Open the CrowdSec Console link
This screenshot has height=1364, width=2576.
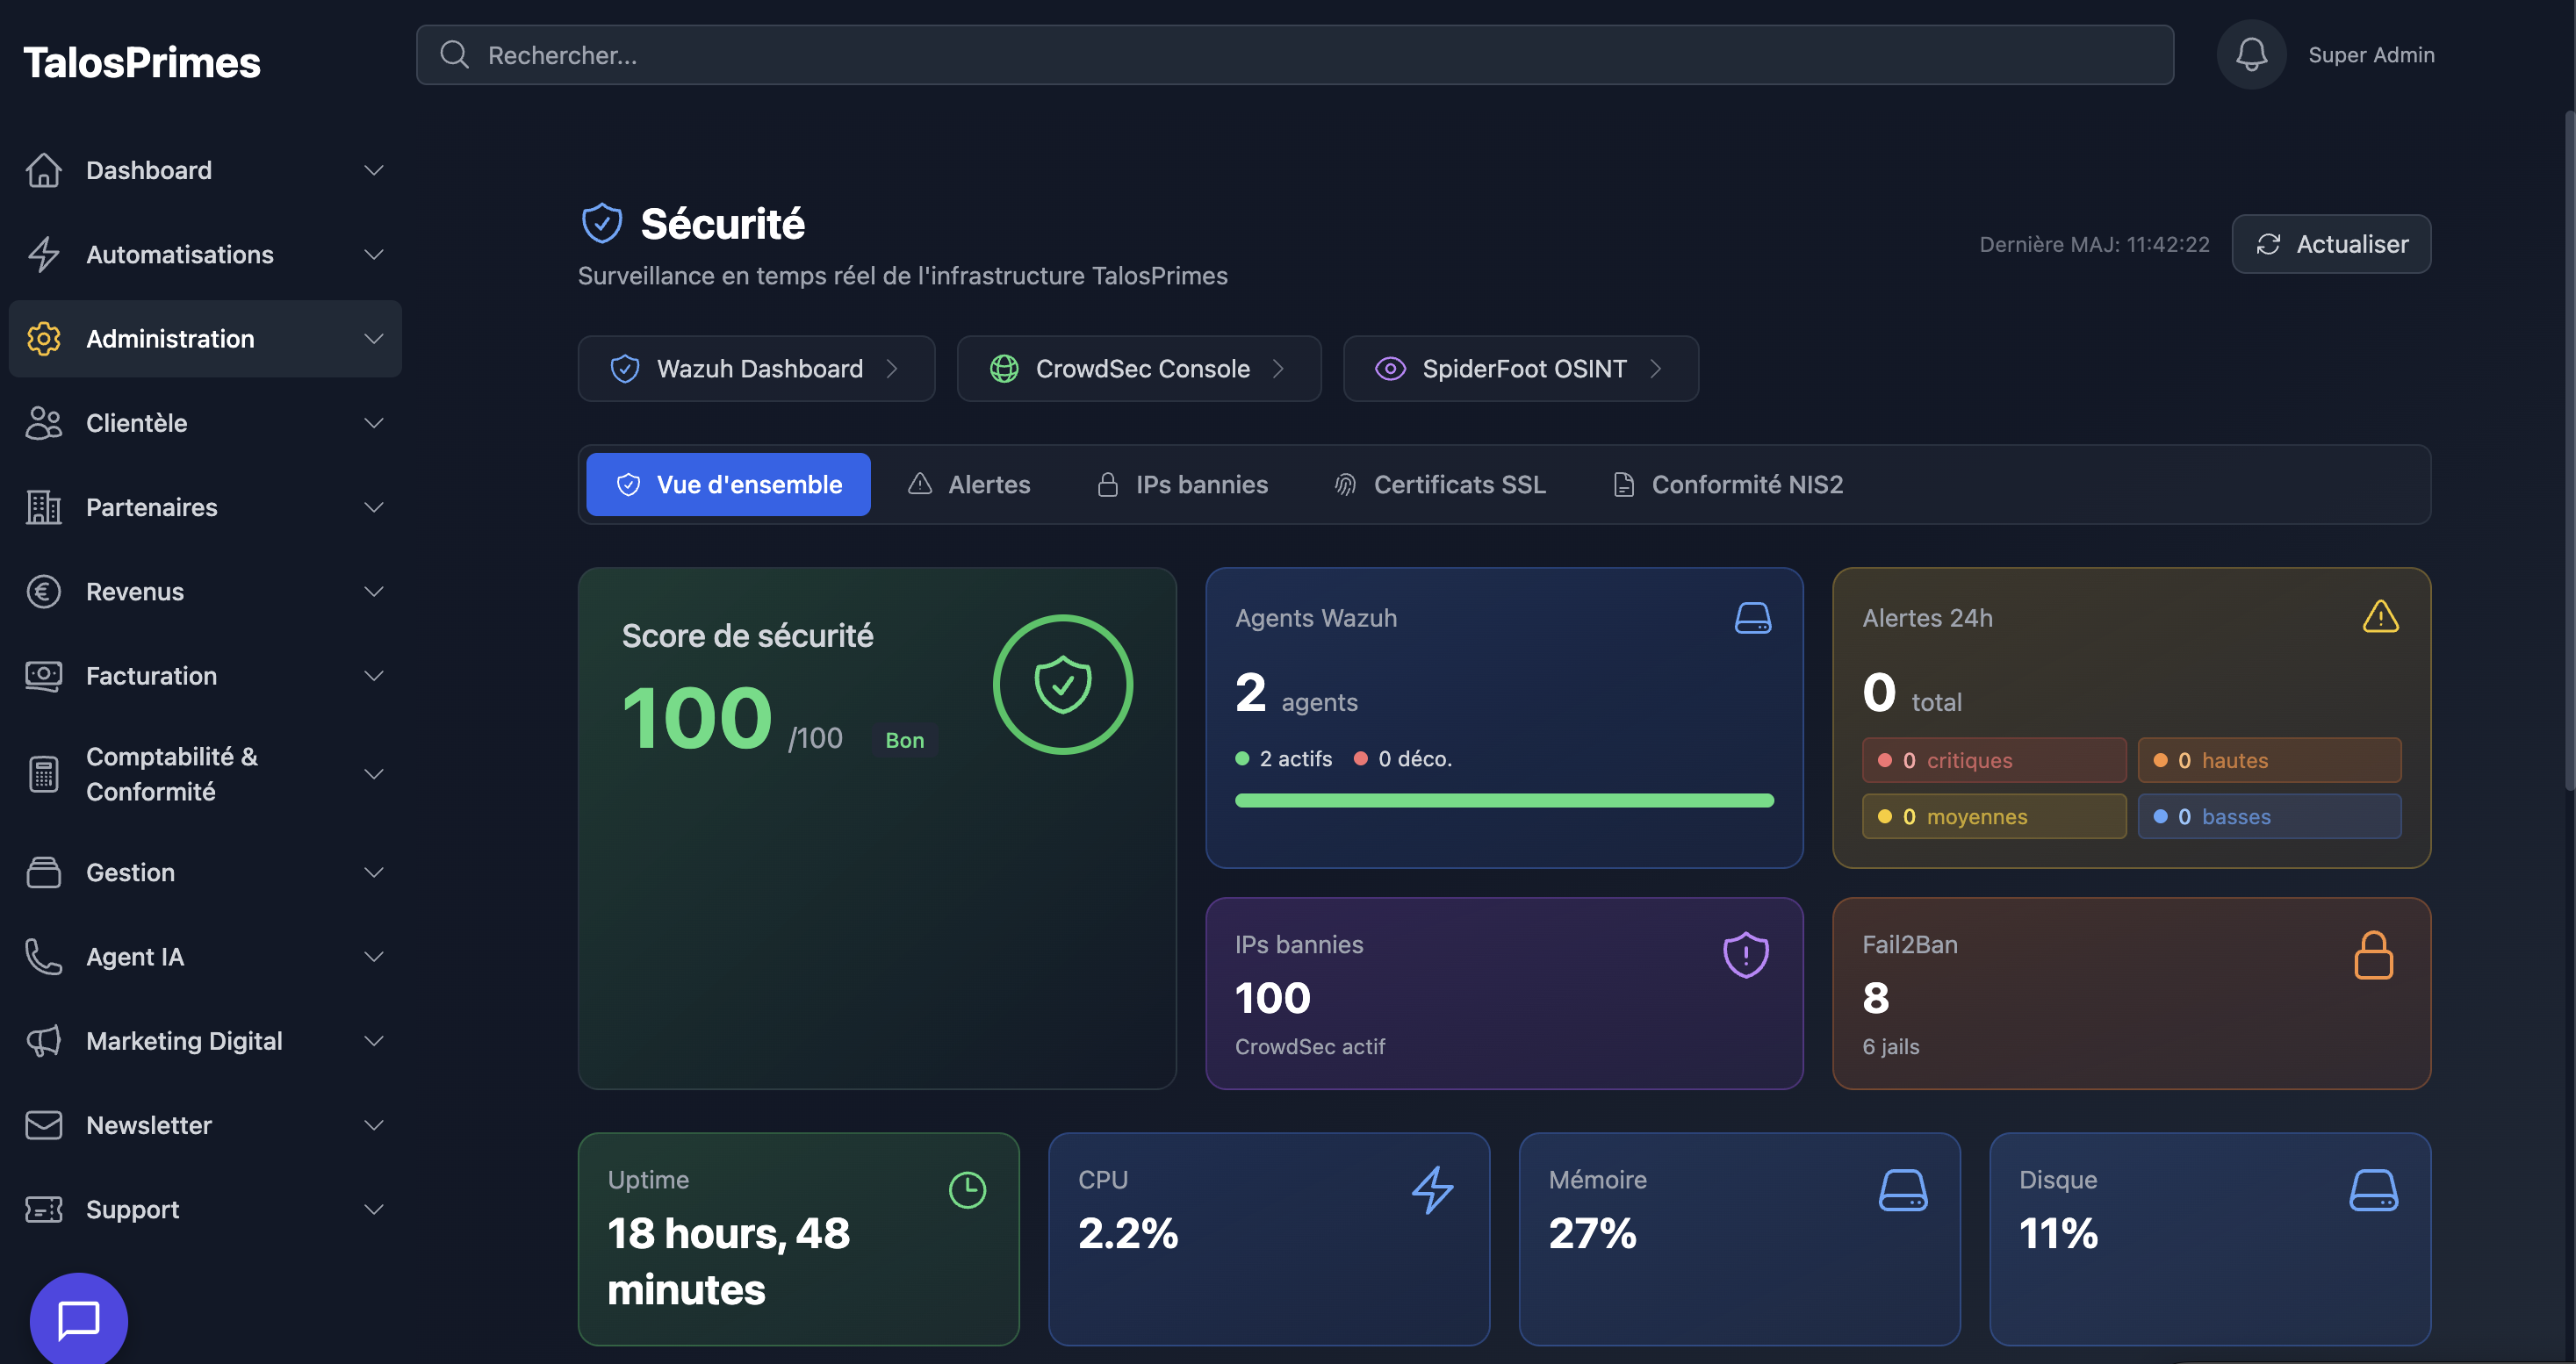[x=1139, y=368]
